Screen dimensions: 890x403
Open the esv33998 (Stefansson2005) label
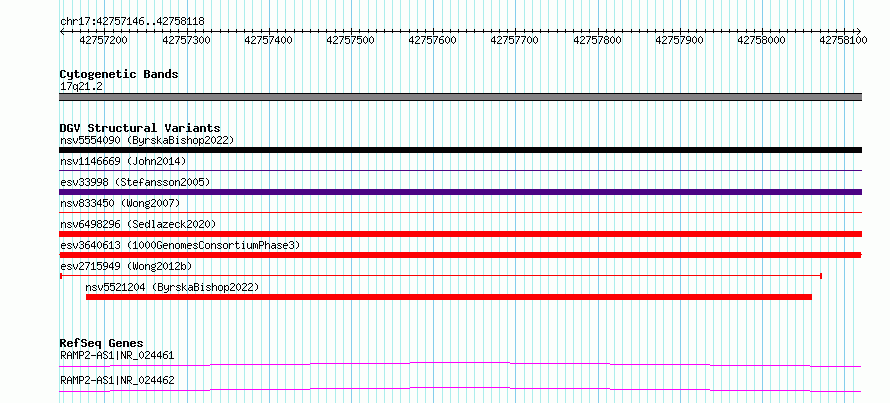[135, 182]
